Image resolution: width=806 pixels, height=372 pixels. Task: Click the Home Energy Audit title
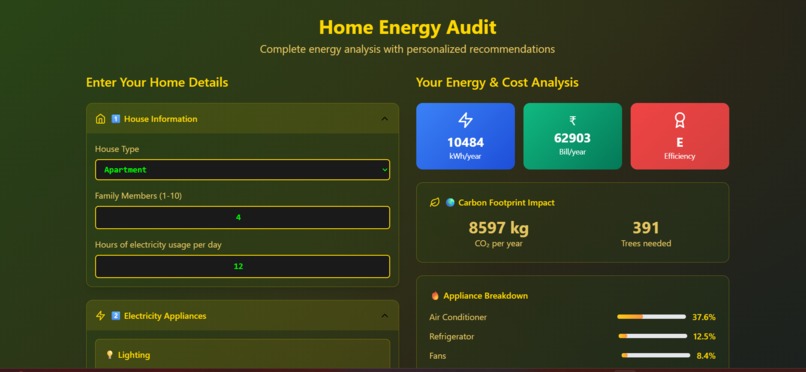click(408, 27)
